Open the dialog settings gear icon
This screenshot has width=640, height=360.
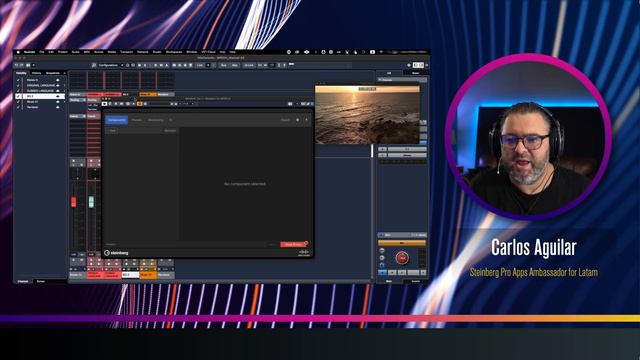tap(297, 120)
